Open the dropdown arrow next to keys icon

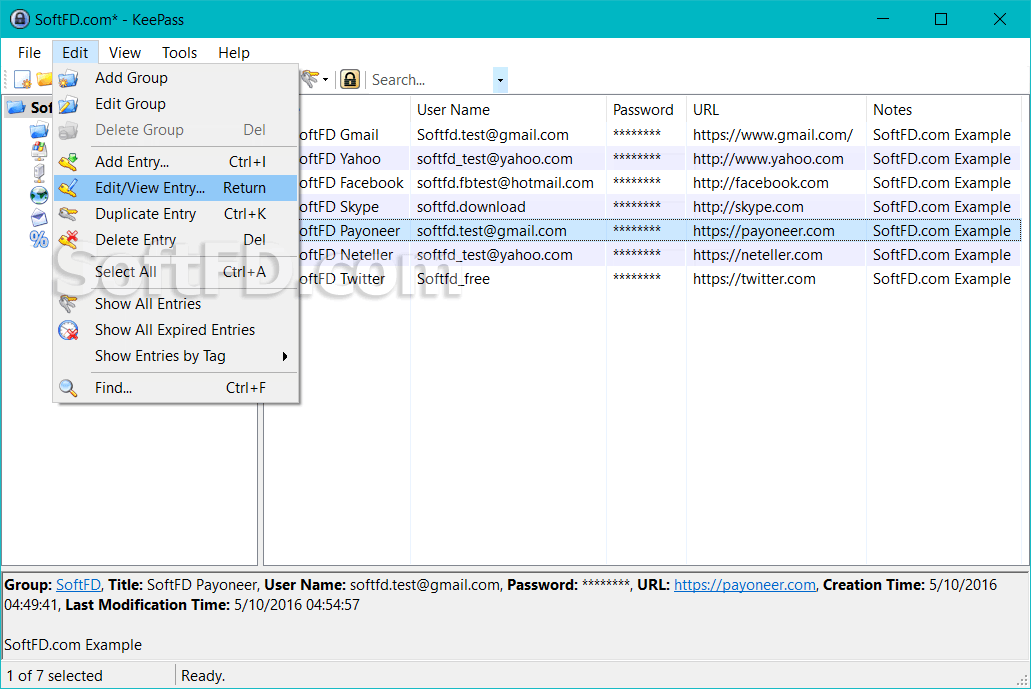coord(325,80)
